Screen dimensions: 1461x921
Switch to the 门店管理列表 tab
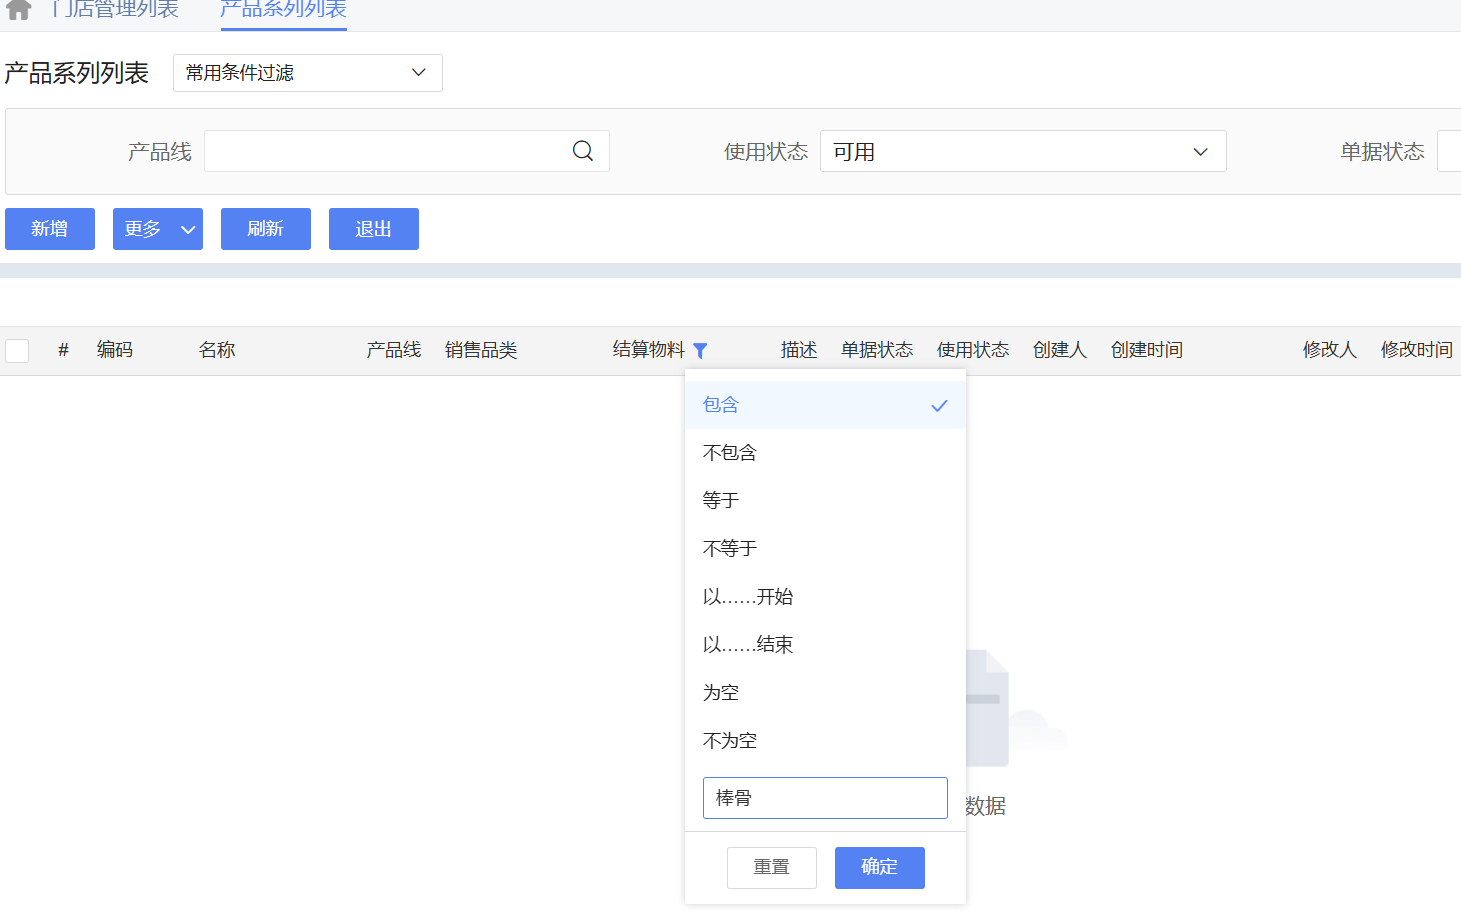pos(117,10)
